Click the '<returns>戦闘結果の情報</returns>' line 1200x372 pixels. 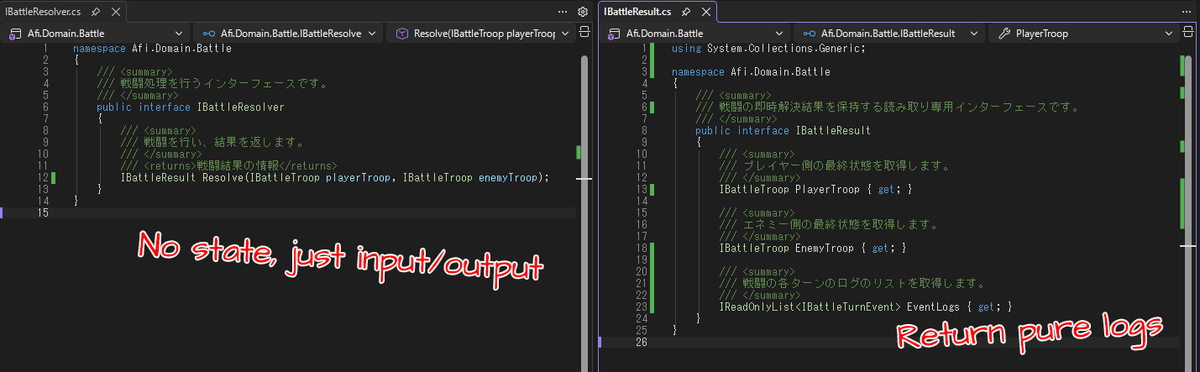(x=229, y=165)
